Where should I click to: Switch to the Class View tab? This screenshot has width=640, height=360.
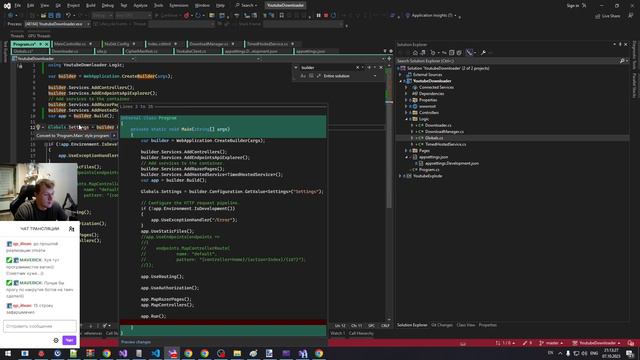(466, 325)
